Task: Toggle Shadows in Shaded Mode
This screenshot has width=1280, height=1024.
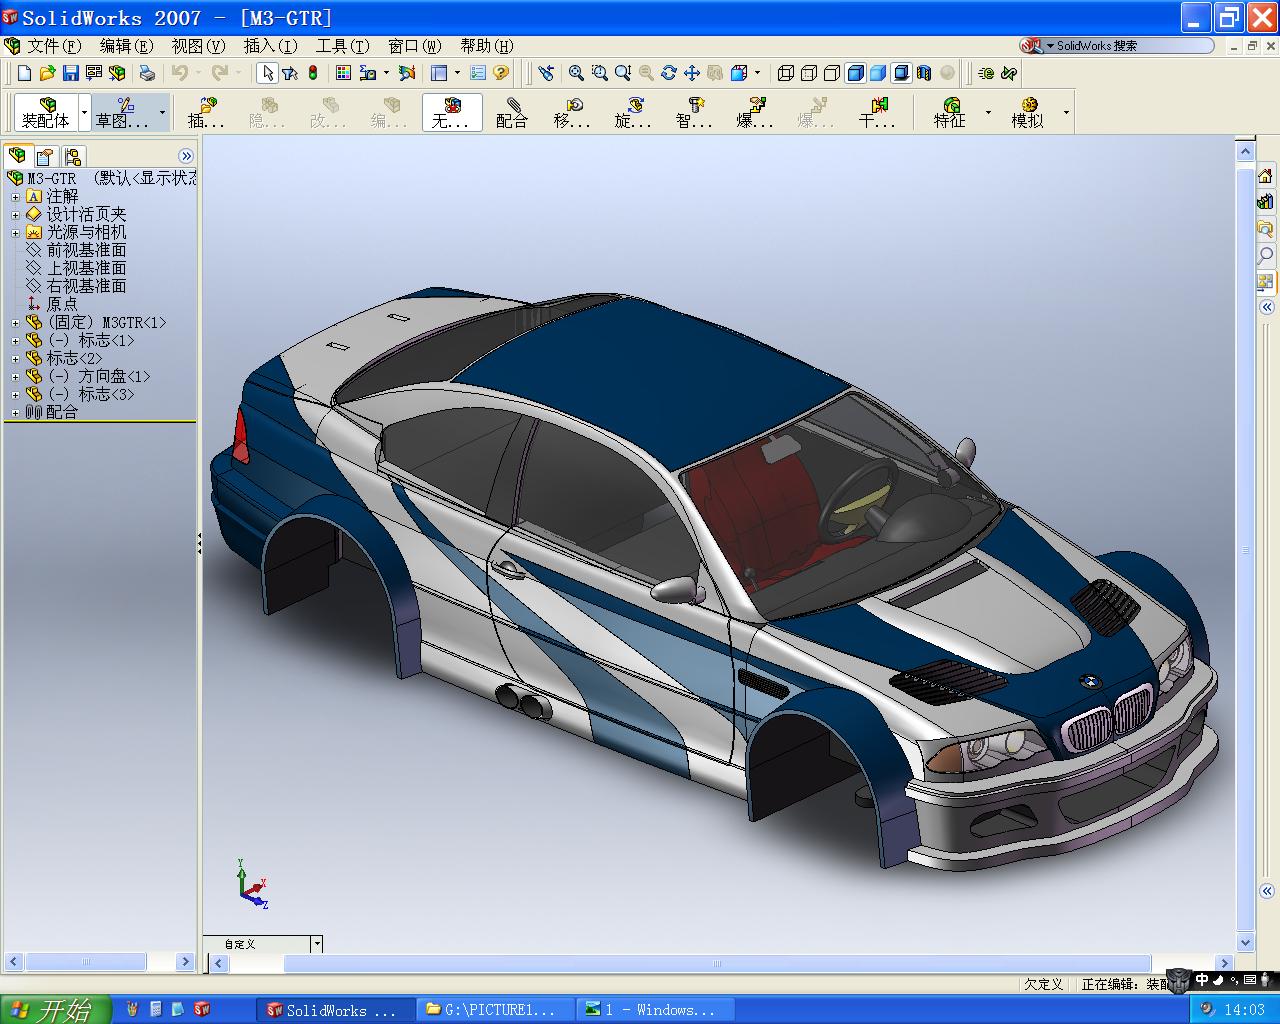Action: [x=901, y=73]
